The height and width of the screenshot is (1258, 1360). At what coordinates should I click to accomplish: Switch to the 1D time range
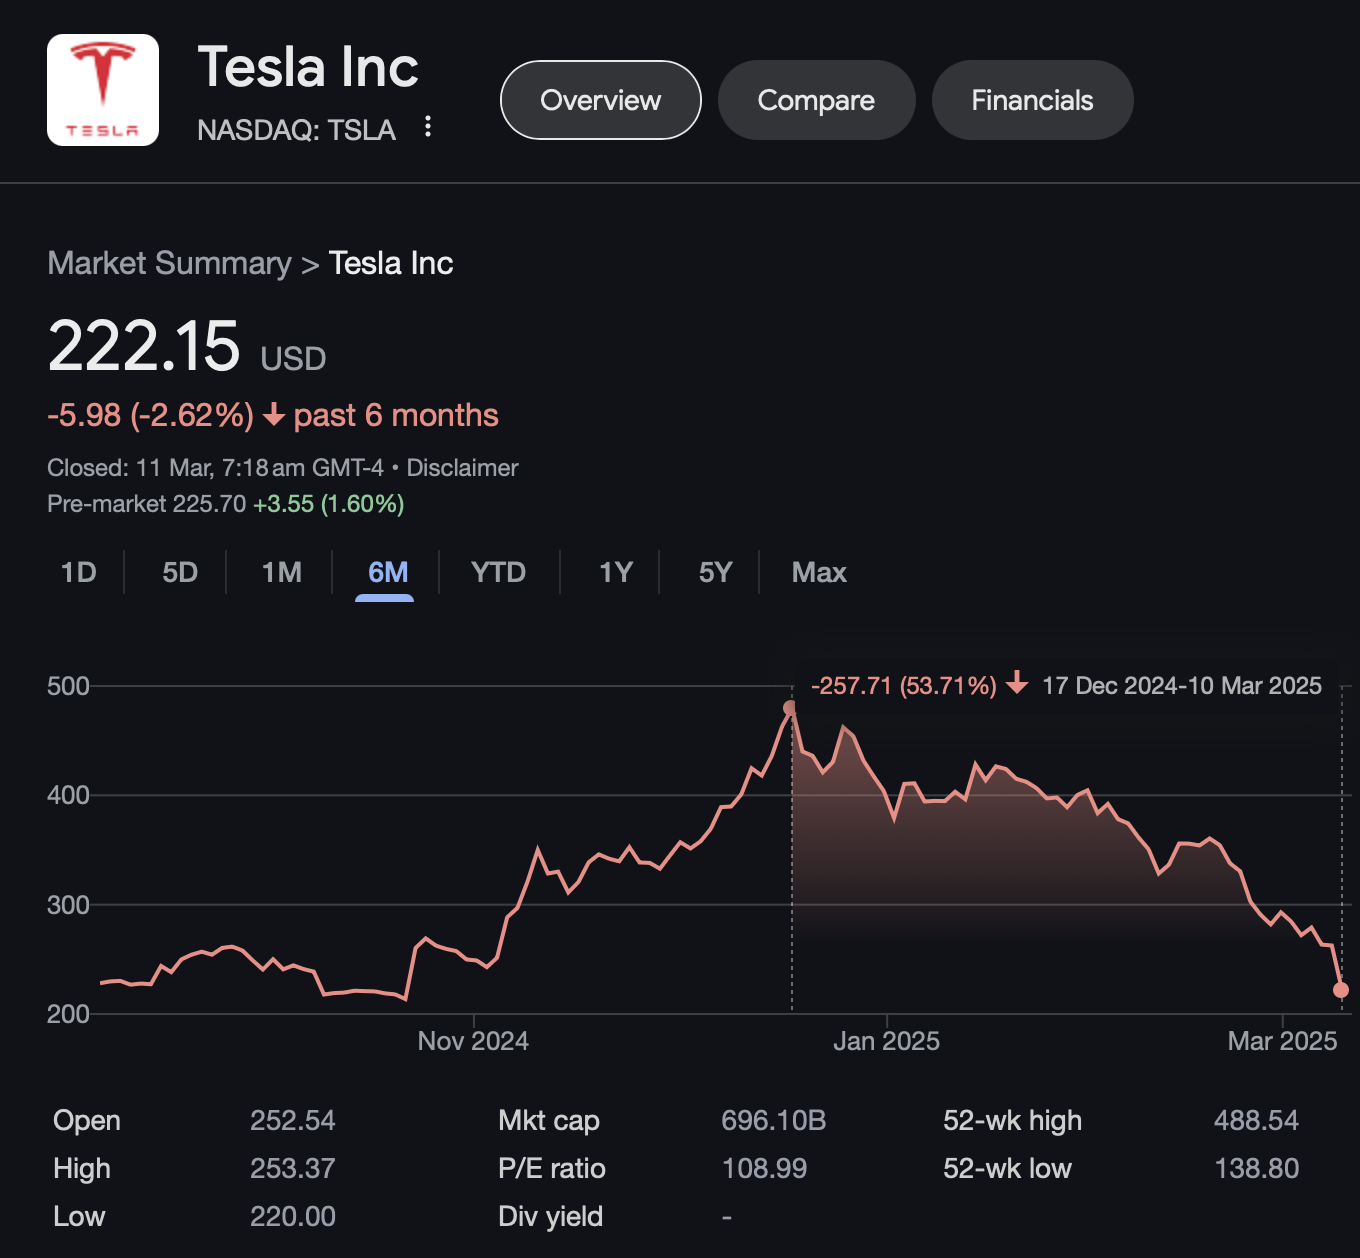tap(77, 572)
